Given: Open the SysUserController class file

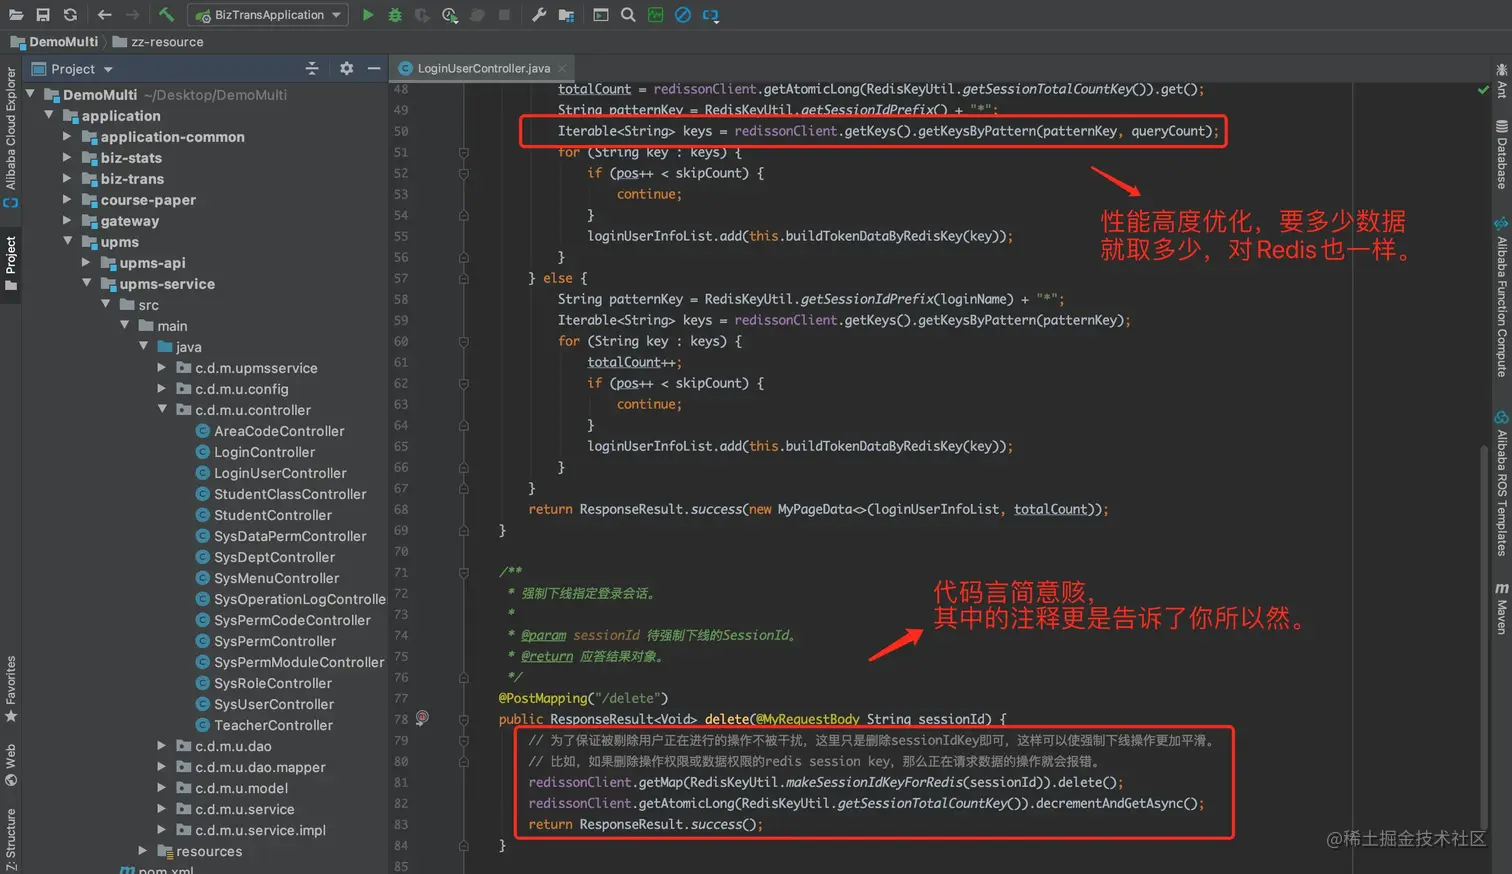Looking at the screenshot, I should click(273, 704).
